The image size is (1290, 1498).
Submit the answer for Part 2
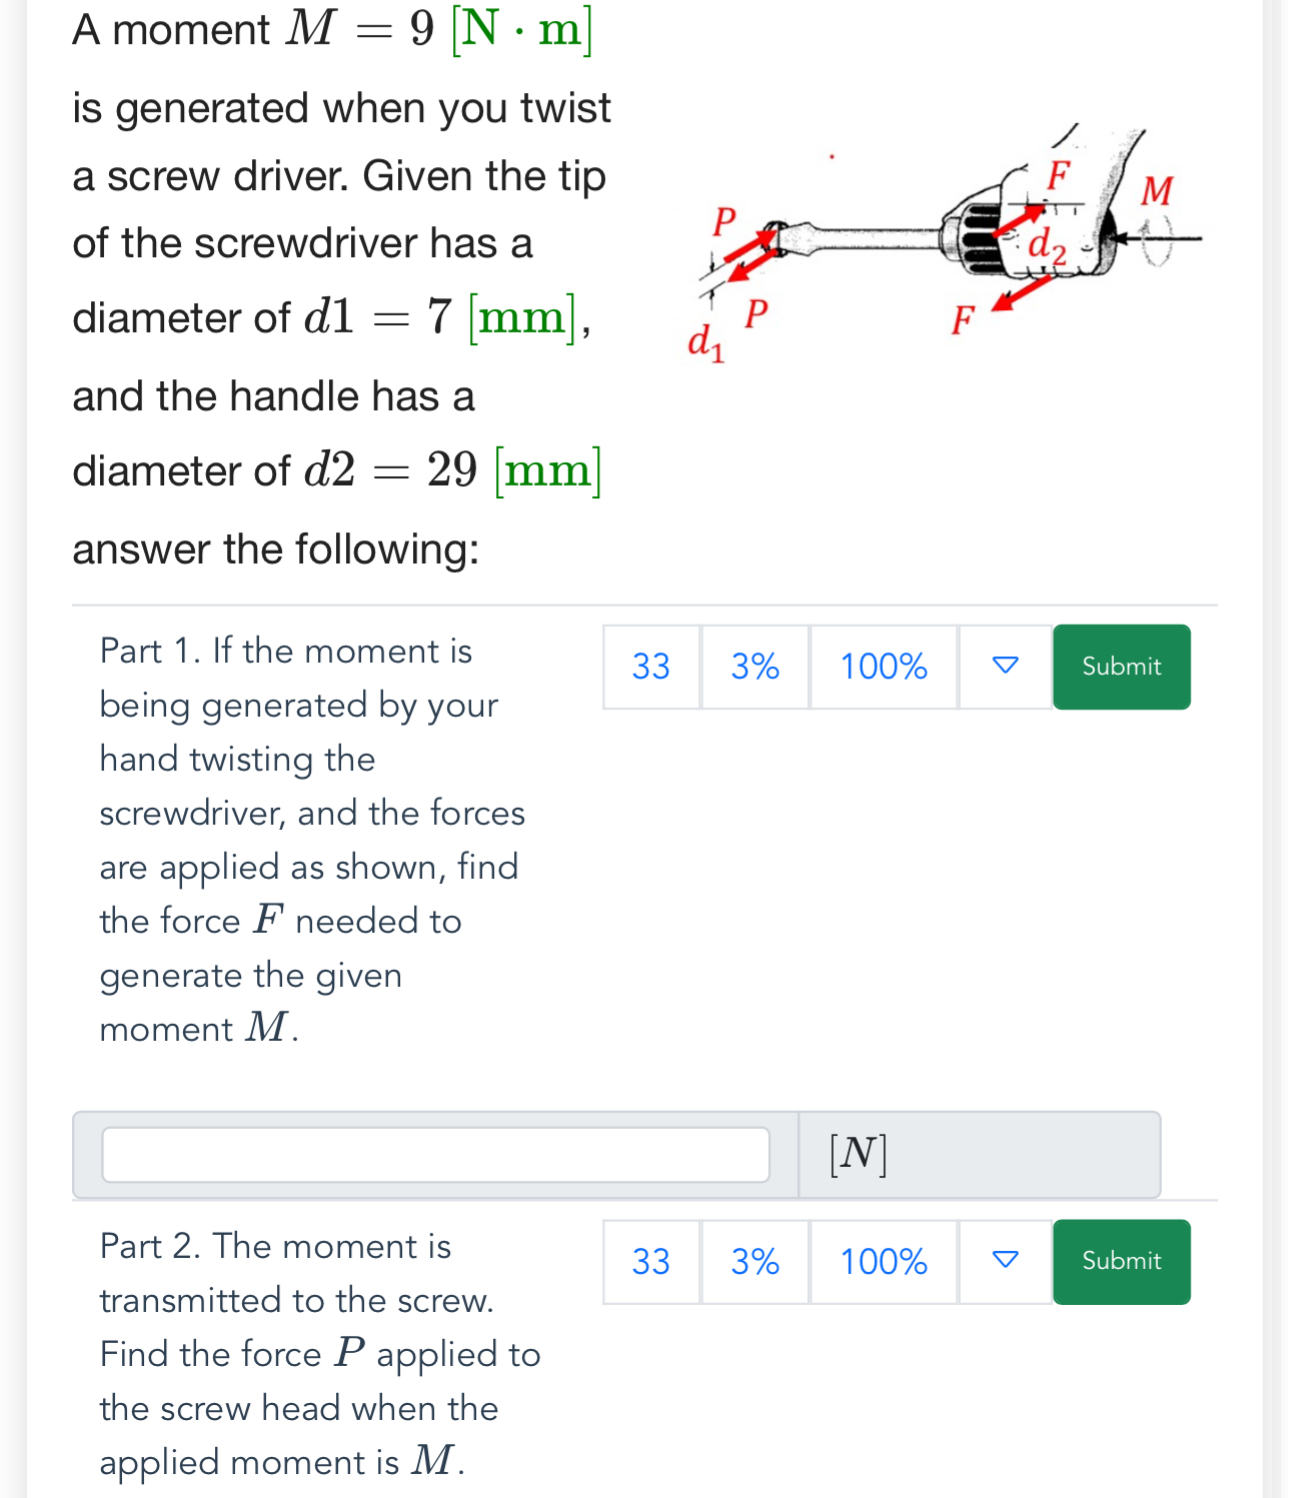click(1121, 1261)
